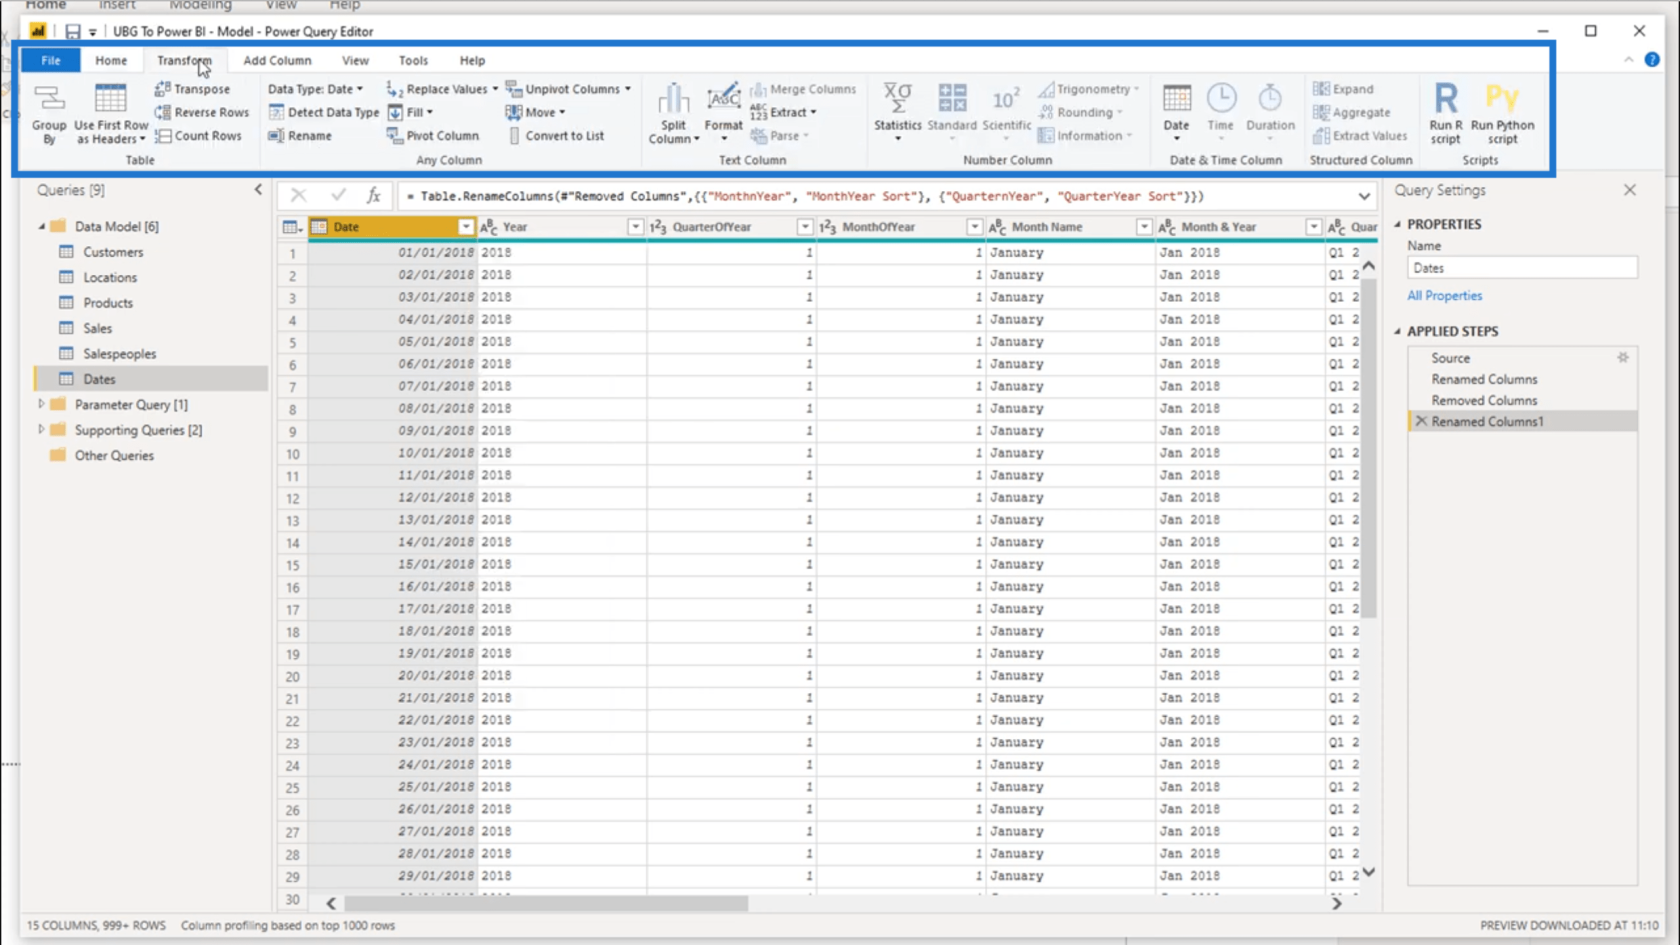Open Date column filter dropdown
The width and height of the screenshot is (1680, 945).
click(465, 227)
